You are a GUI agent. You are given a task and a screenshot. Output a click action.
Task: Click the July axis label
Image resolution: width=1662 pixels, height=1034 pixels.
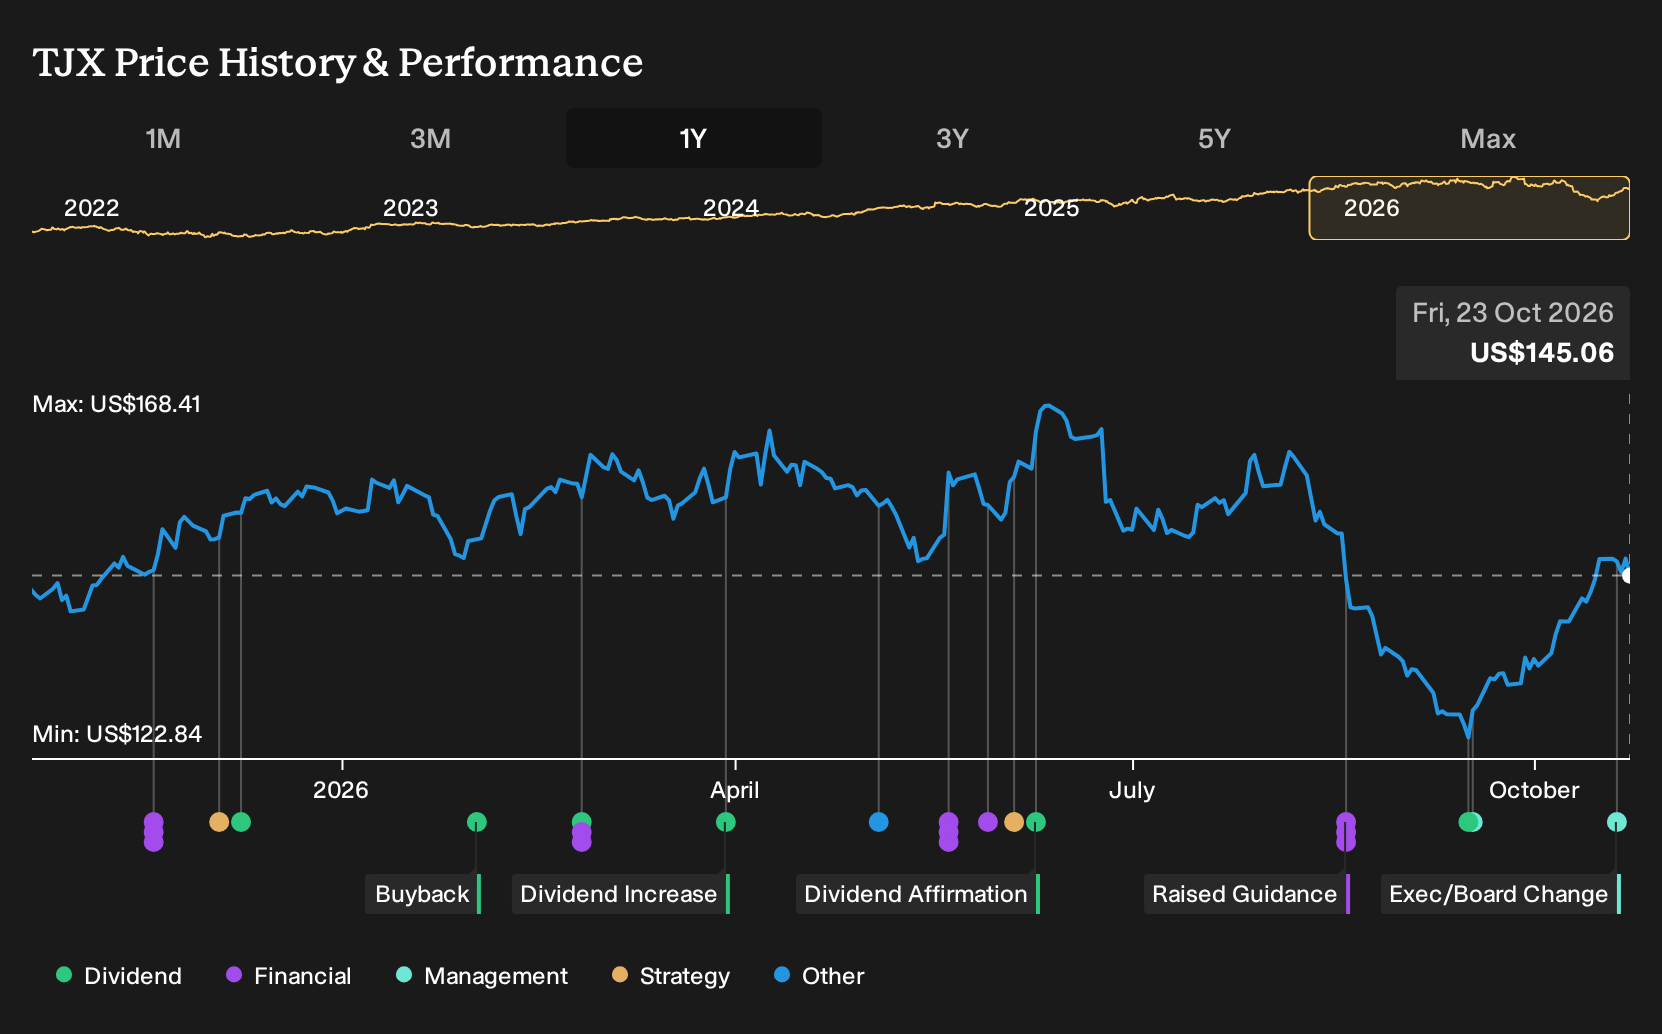[1132, 790]
